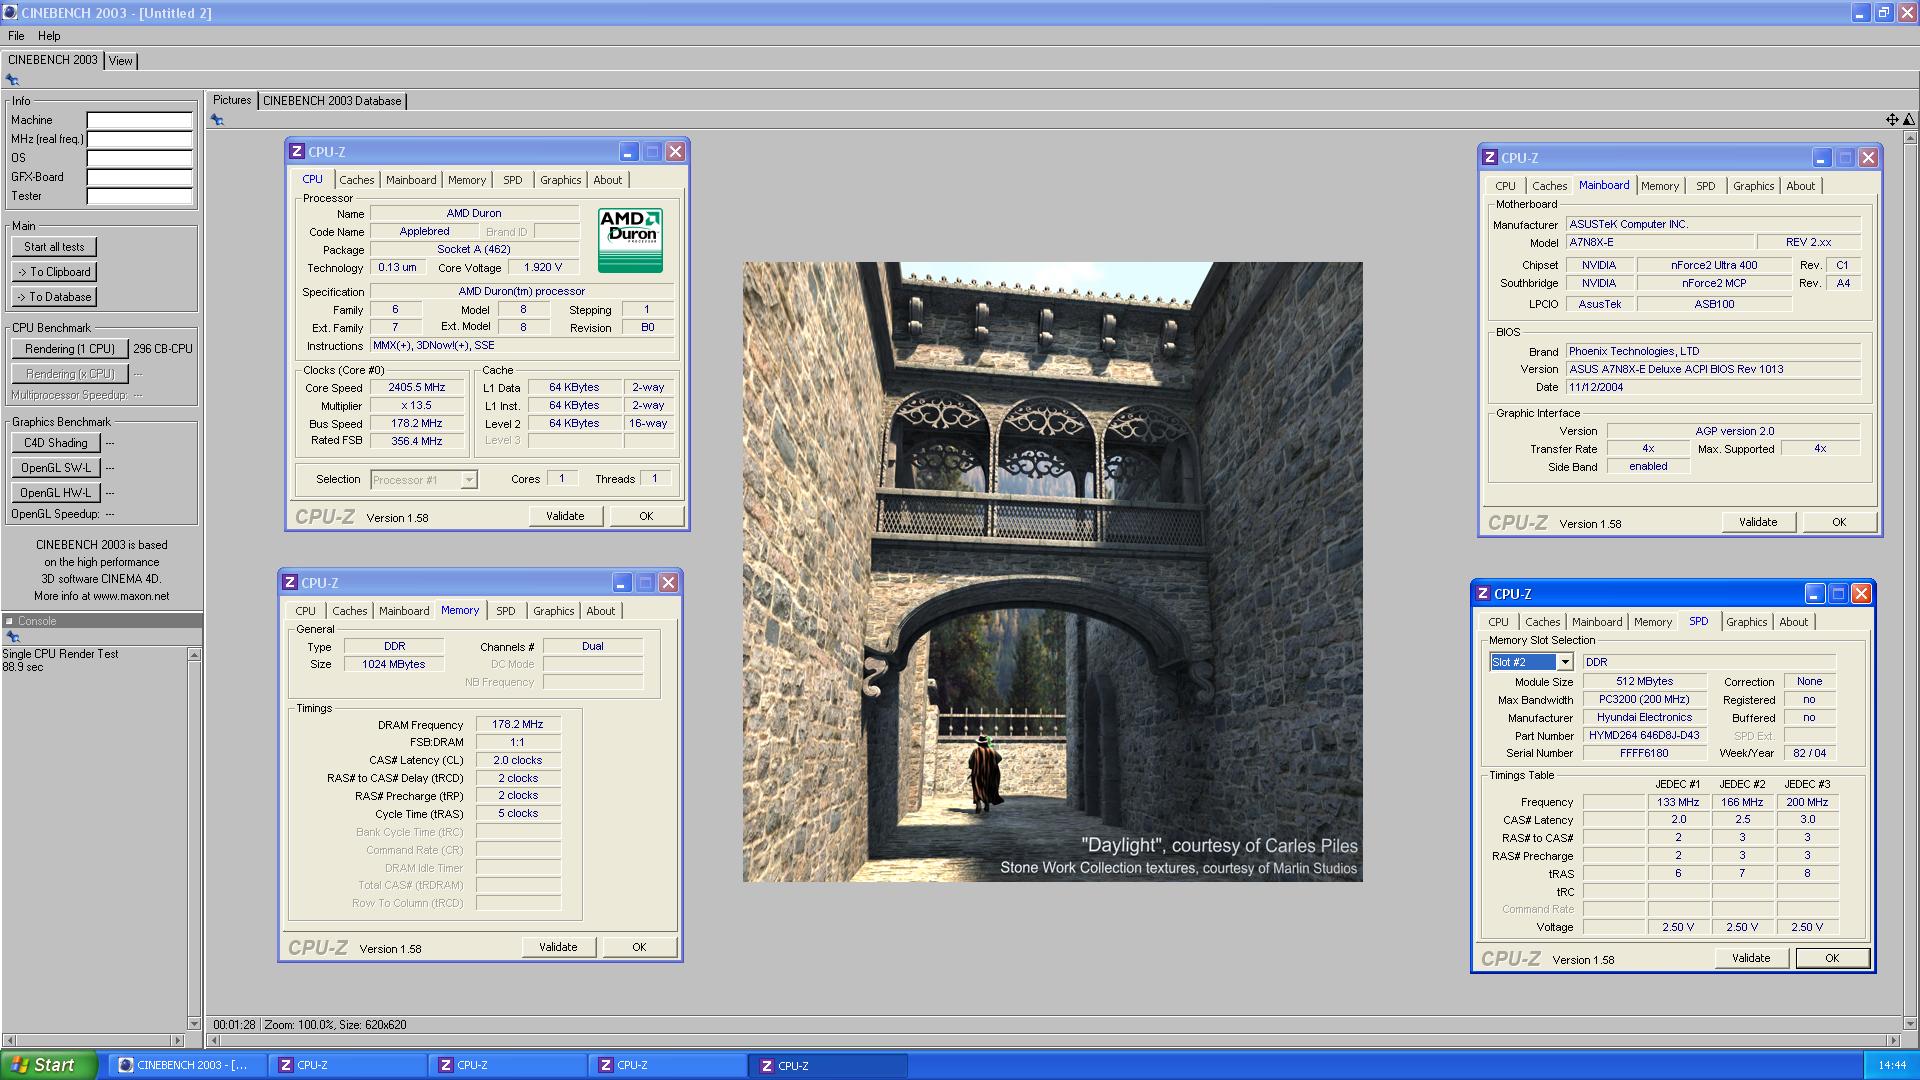
Task: Open About tab in the CPU-Z Mainboard window
Action: (1801, 186)
